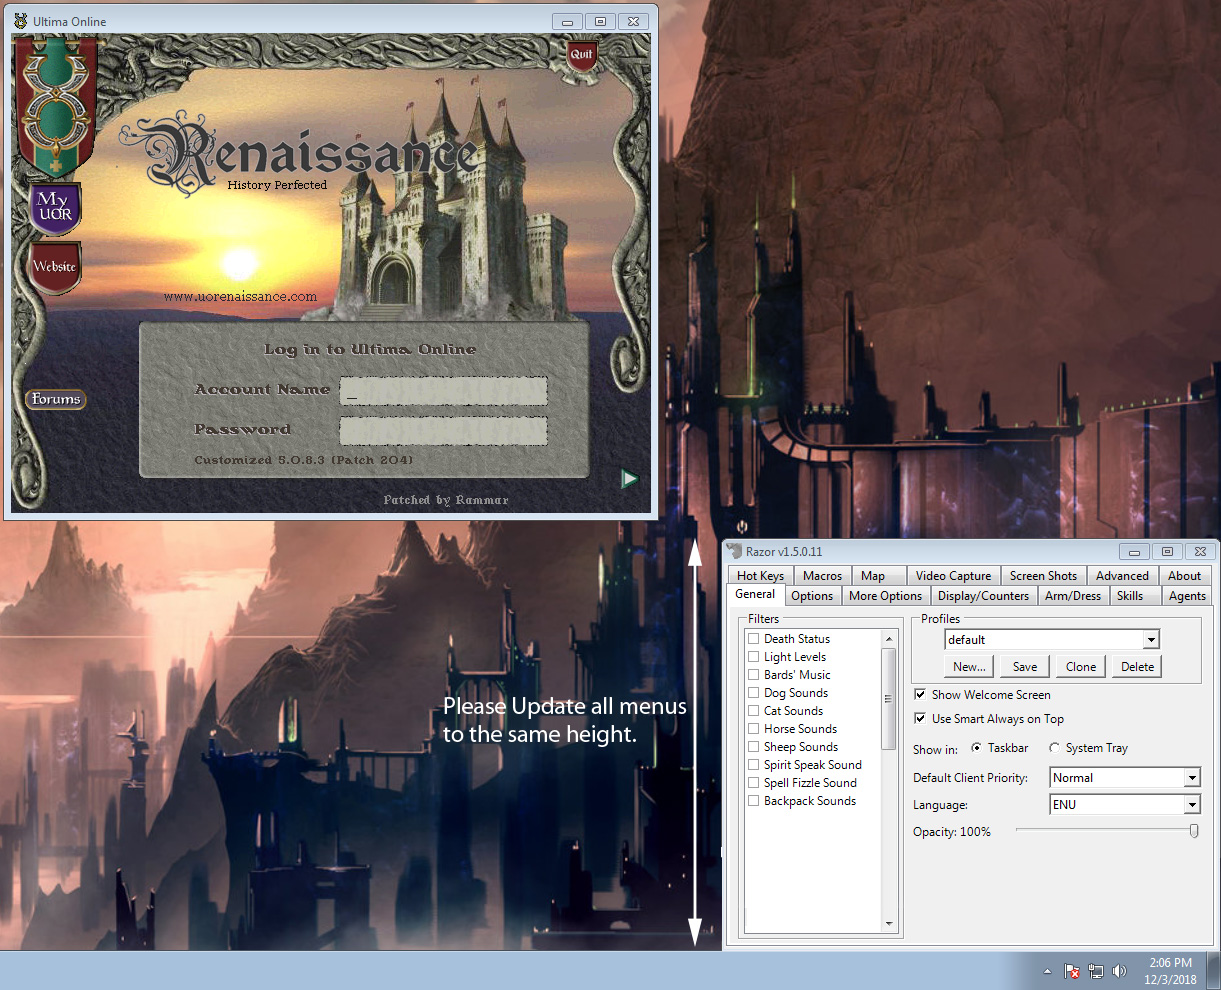This screenshot has width=1221, height=990.
Task: Click the Filters list scroll up arrow
Action: point(889,638)
